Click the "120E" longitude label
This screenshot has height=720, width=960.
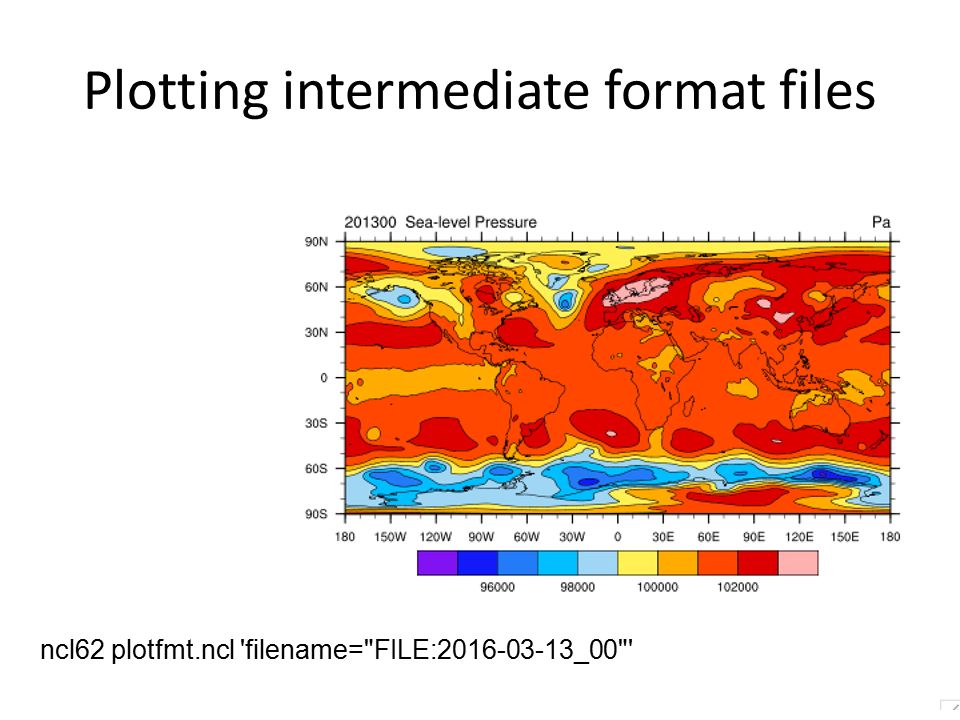[x=799, y=537]
